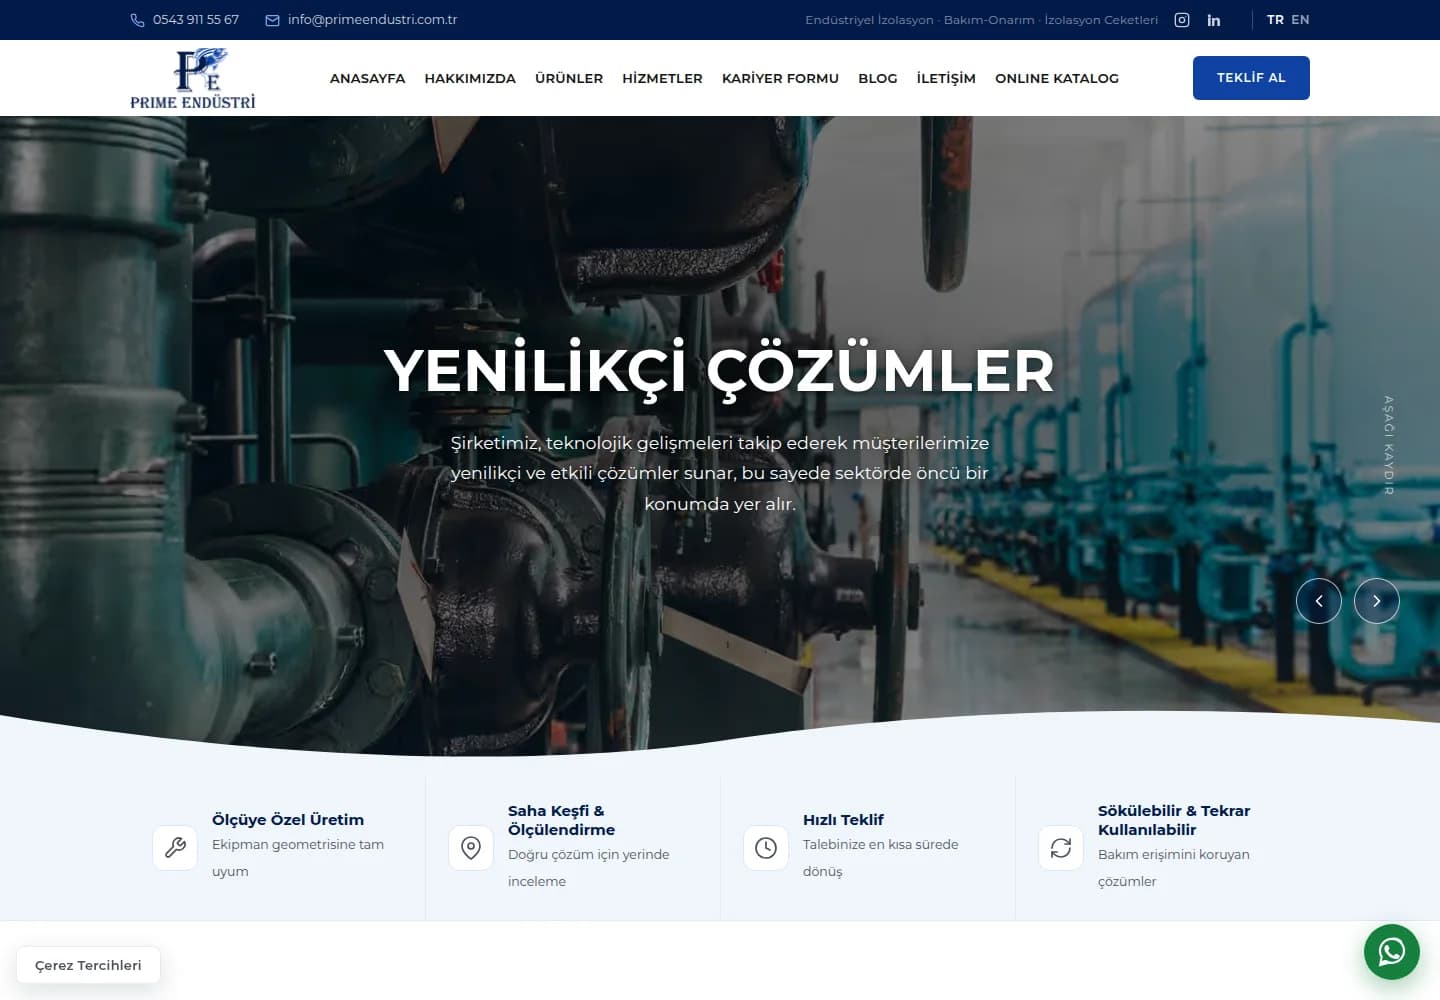Click the envelope email icon

(272, 20)
